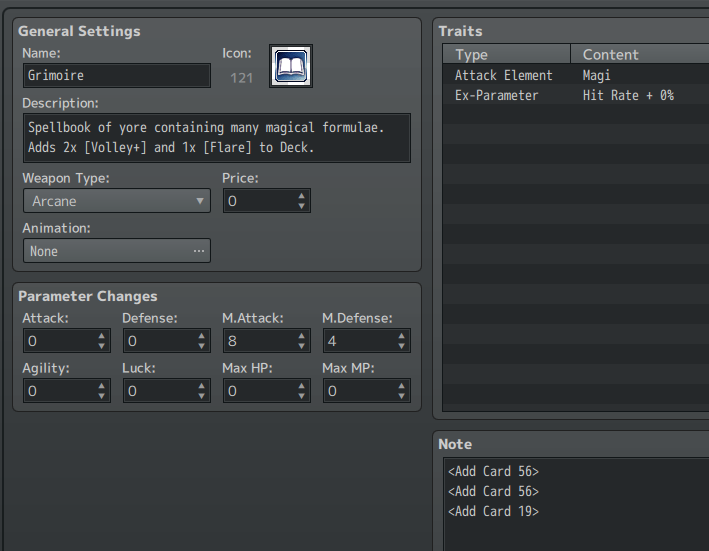Open the Animation selector showing None
709x551 pixels.
coord(117,251)
